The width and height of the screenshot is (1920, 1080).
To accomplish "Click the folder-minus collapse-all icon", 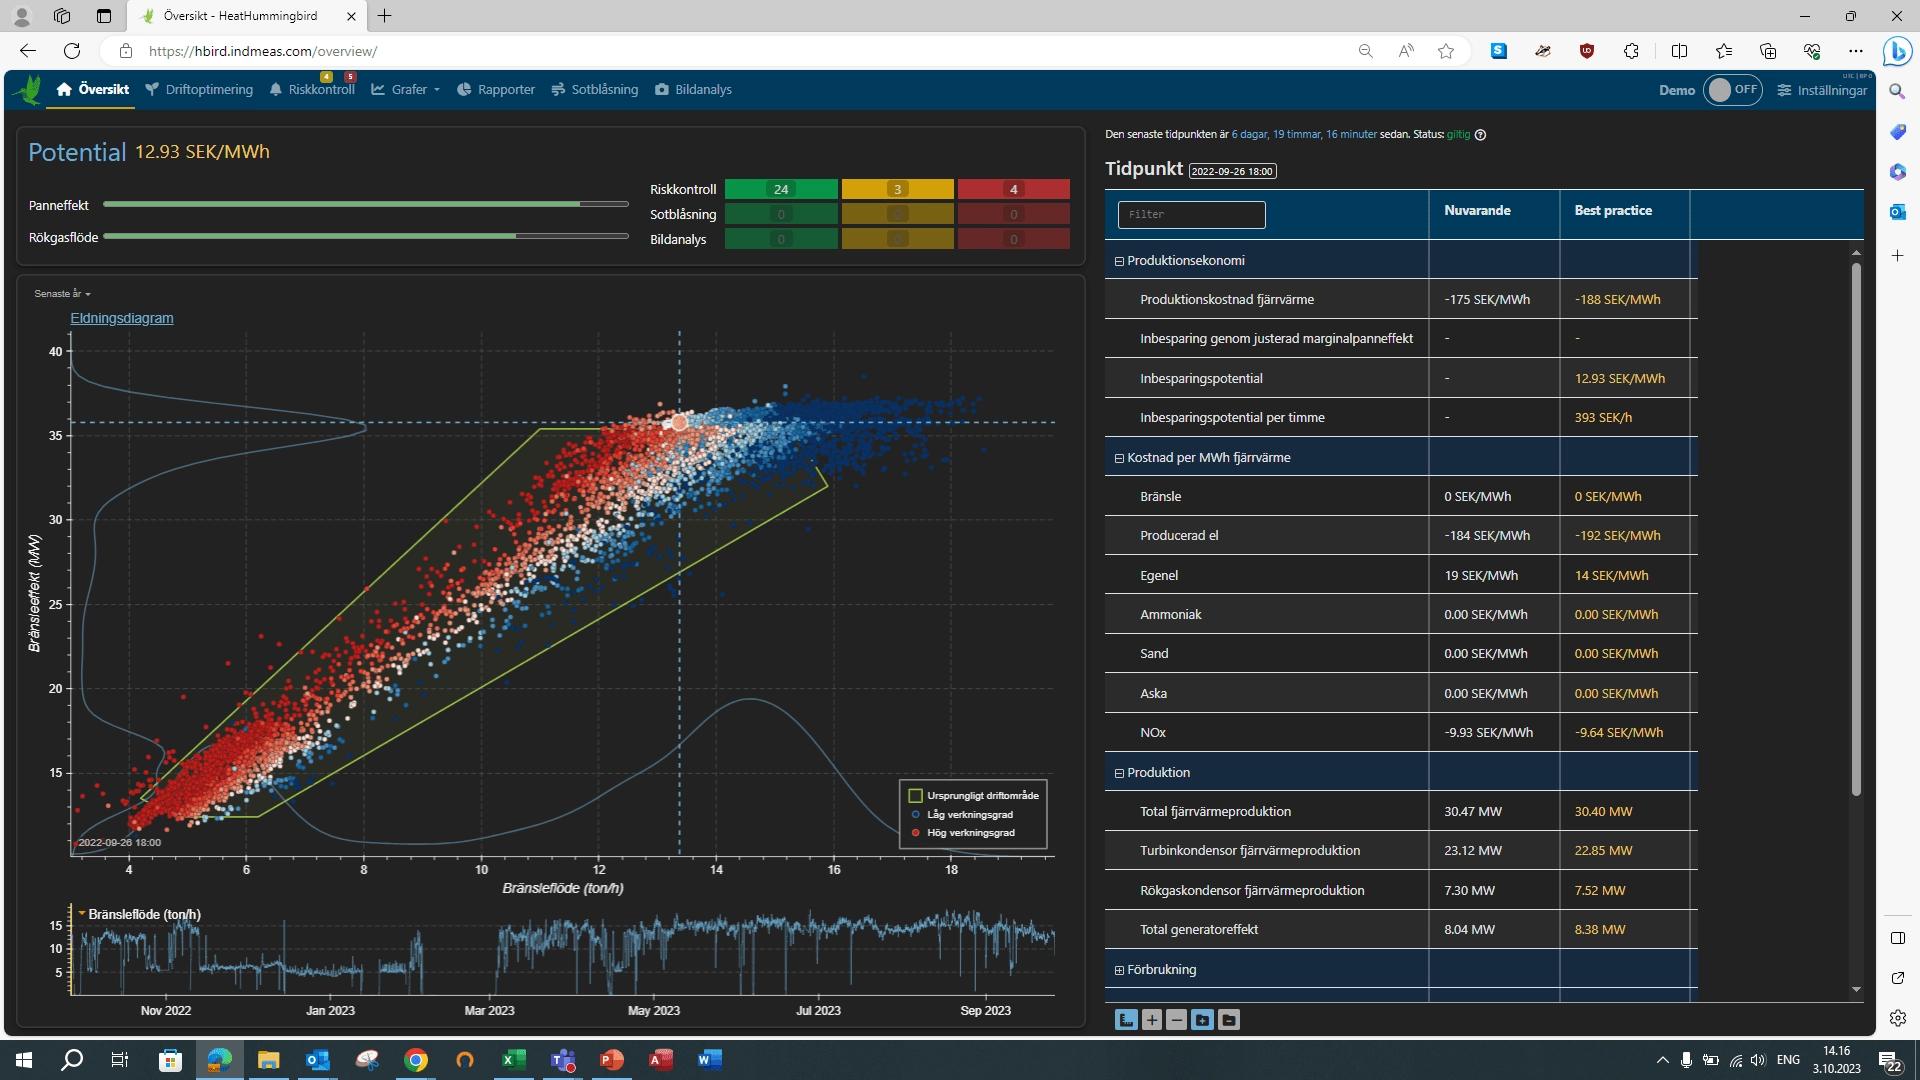I will pos(1229,1020).
